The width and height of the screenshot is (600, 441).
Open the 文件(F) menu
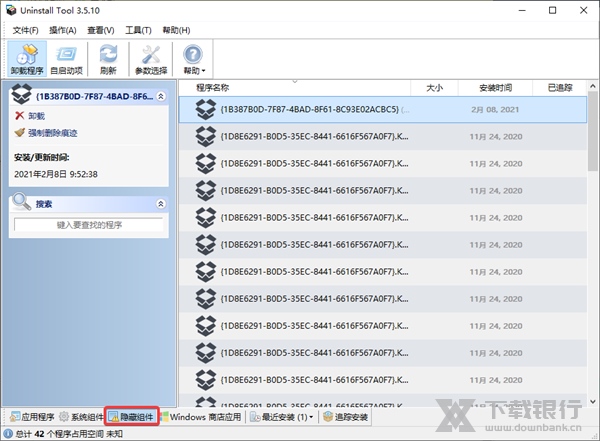pos(25,30)
